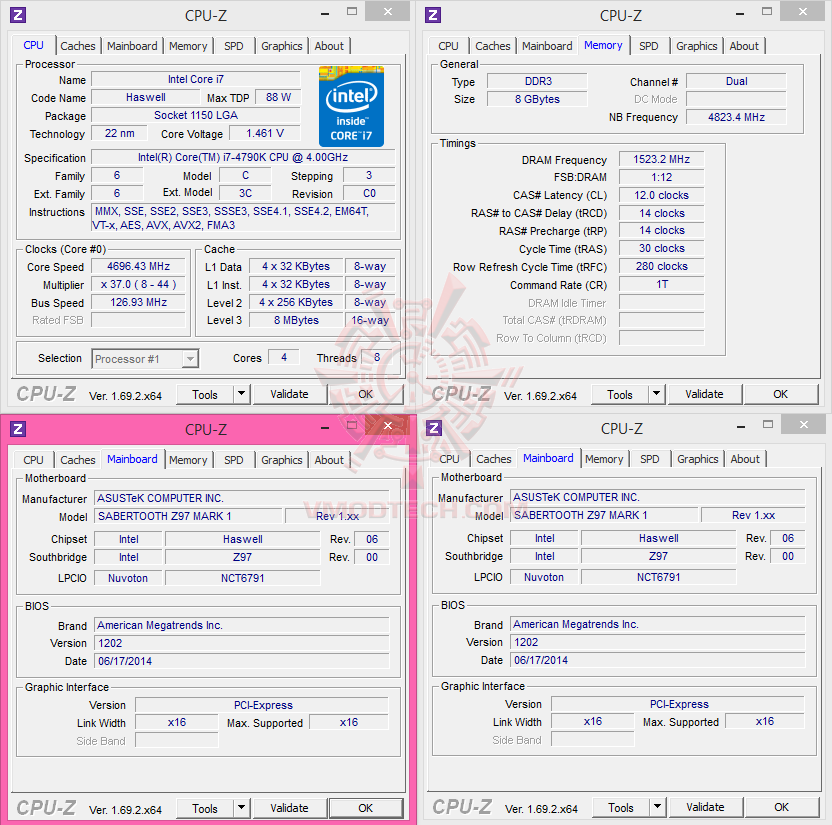Screen dimensions: 832x825
Task: Open the About tab in the gray Mainboard window
Action: pos(745,459)
